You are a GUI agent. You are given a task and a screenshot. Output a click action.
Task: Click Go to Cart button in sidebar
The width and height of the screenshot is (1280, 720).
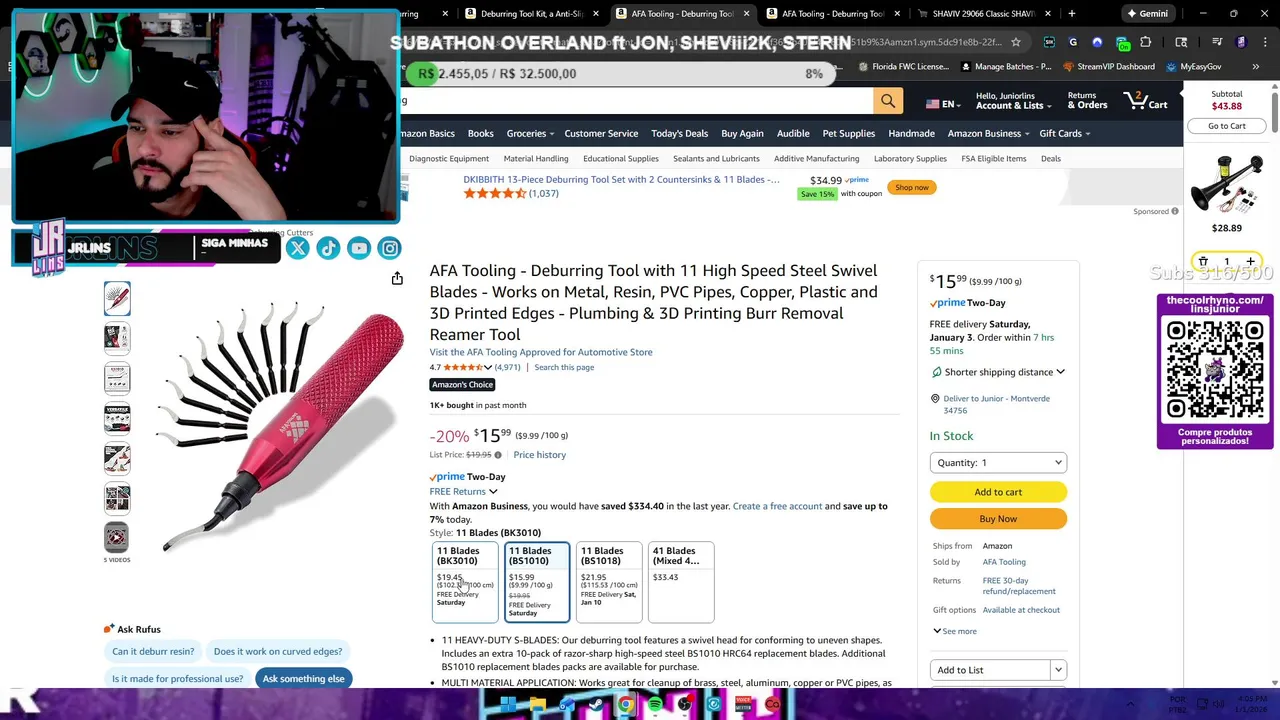pyautogui.click(x=1227, y=126)
